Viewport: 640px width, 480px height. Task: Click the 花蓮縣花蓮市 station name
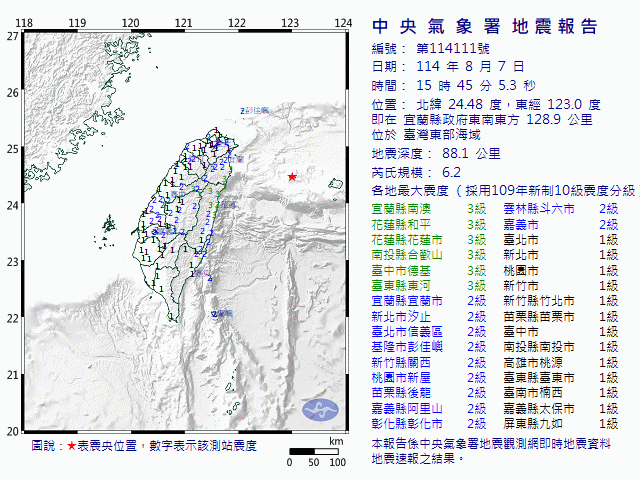point(407,240)
